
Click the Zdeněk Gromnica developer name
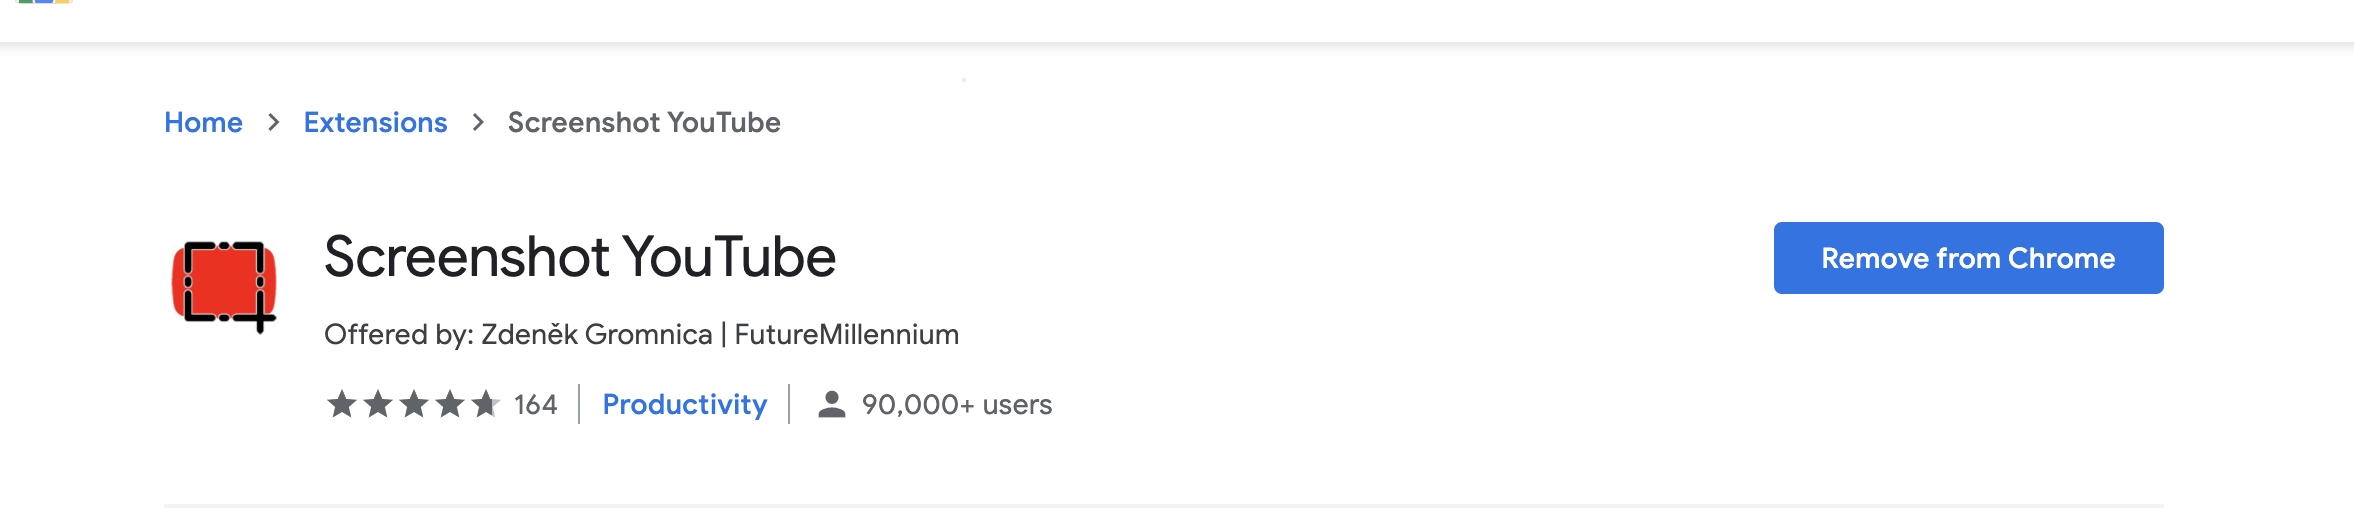(596, 334)
